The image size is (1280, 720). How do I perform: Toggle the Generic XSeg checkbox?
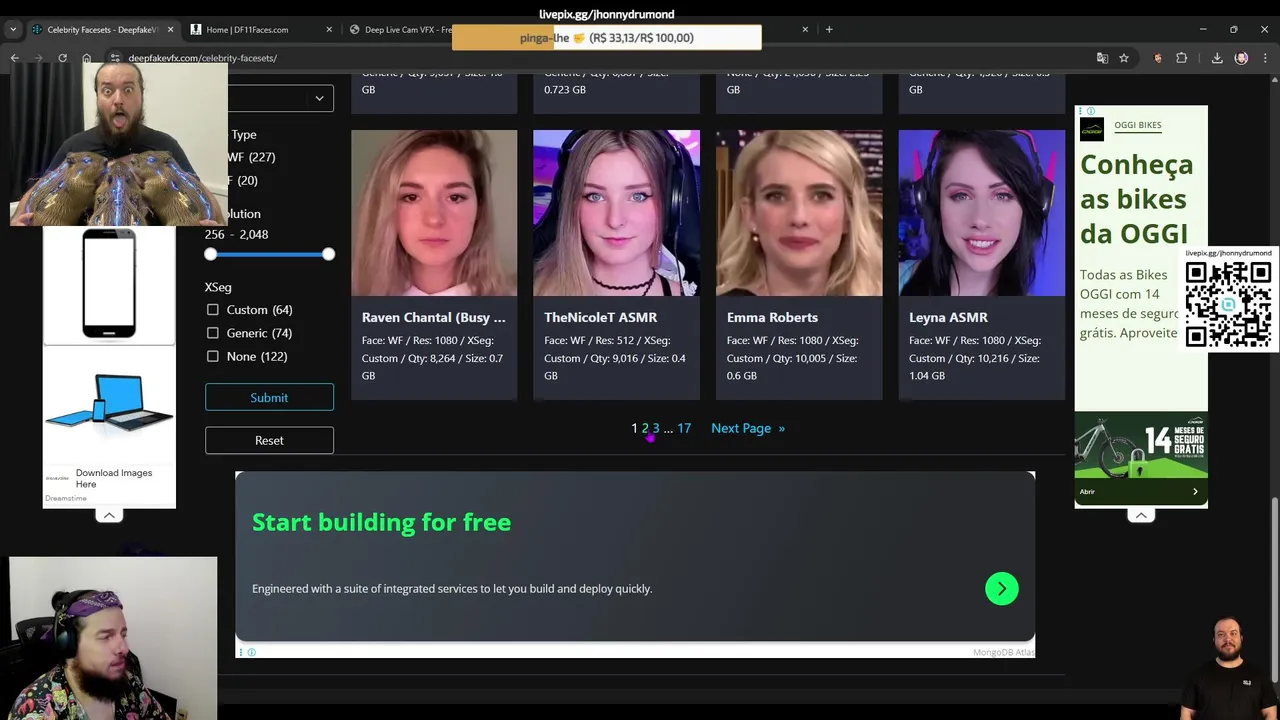(212, 333)
